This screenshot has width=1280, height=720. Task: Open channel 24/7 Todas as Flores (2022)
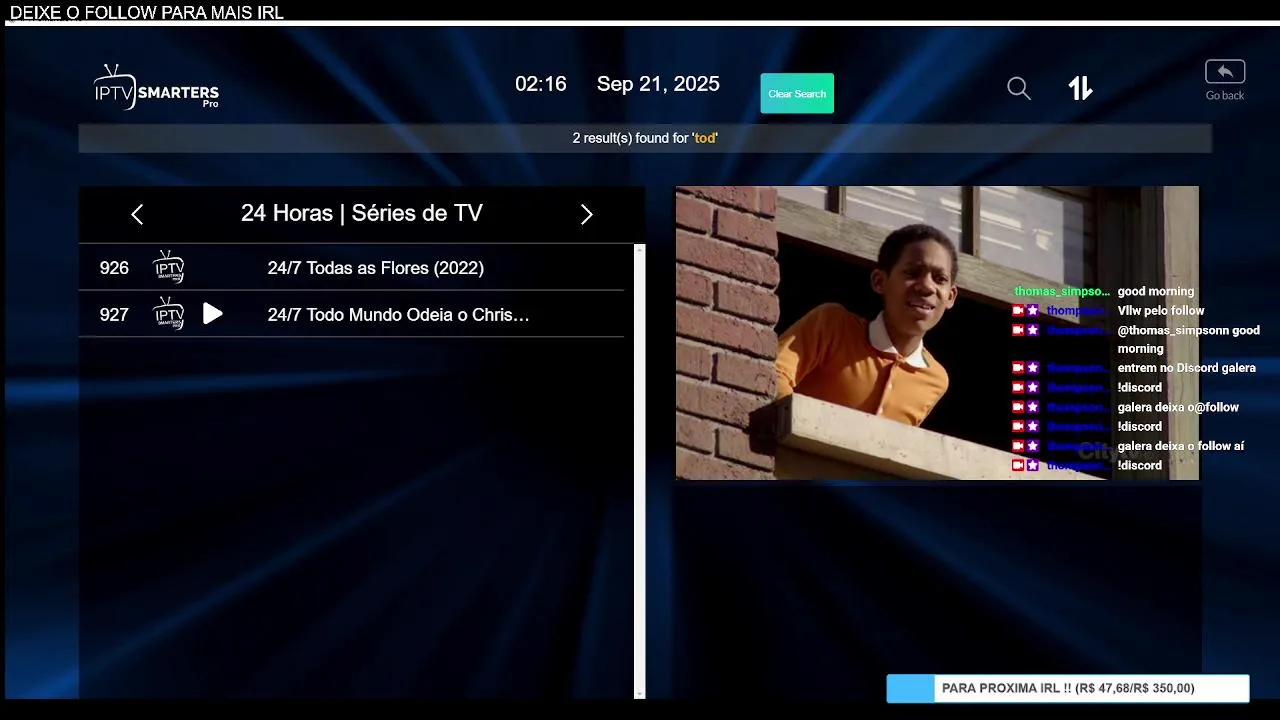pos(351,268)
